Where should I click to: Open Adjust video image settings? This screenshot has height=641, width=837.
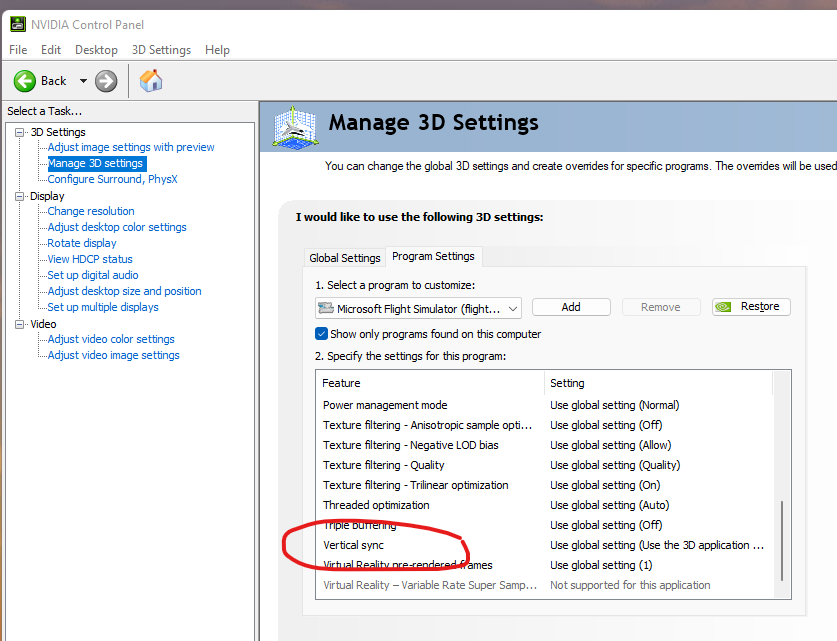[113, 355]
